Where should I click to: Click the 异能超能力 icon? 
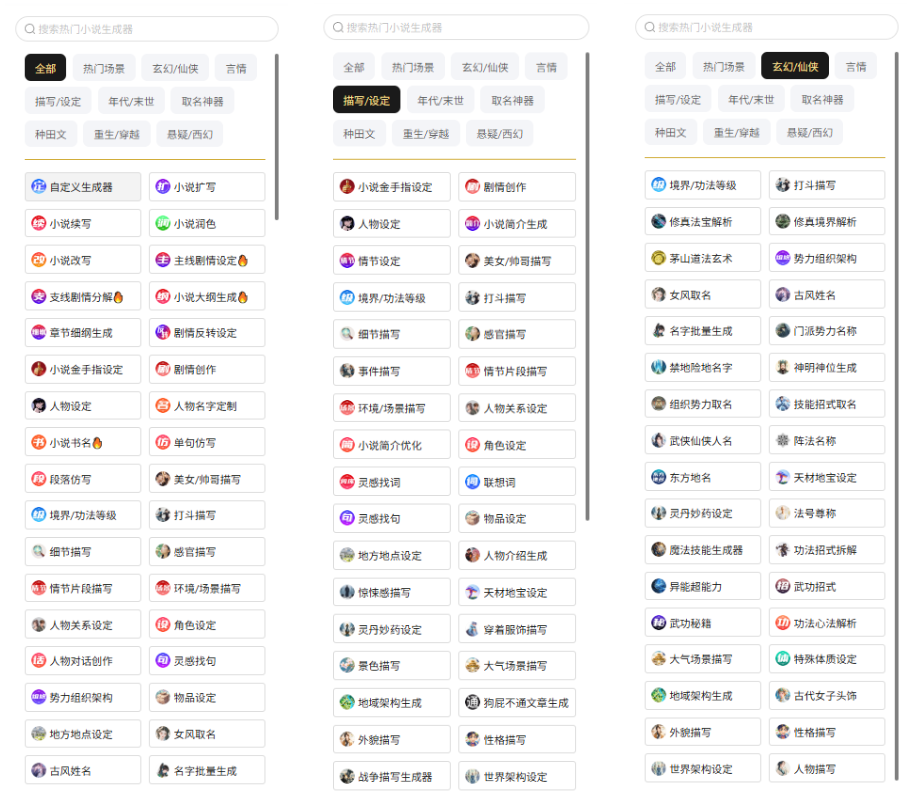pos(659,586)
